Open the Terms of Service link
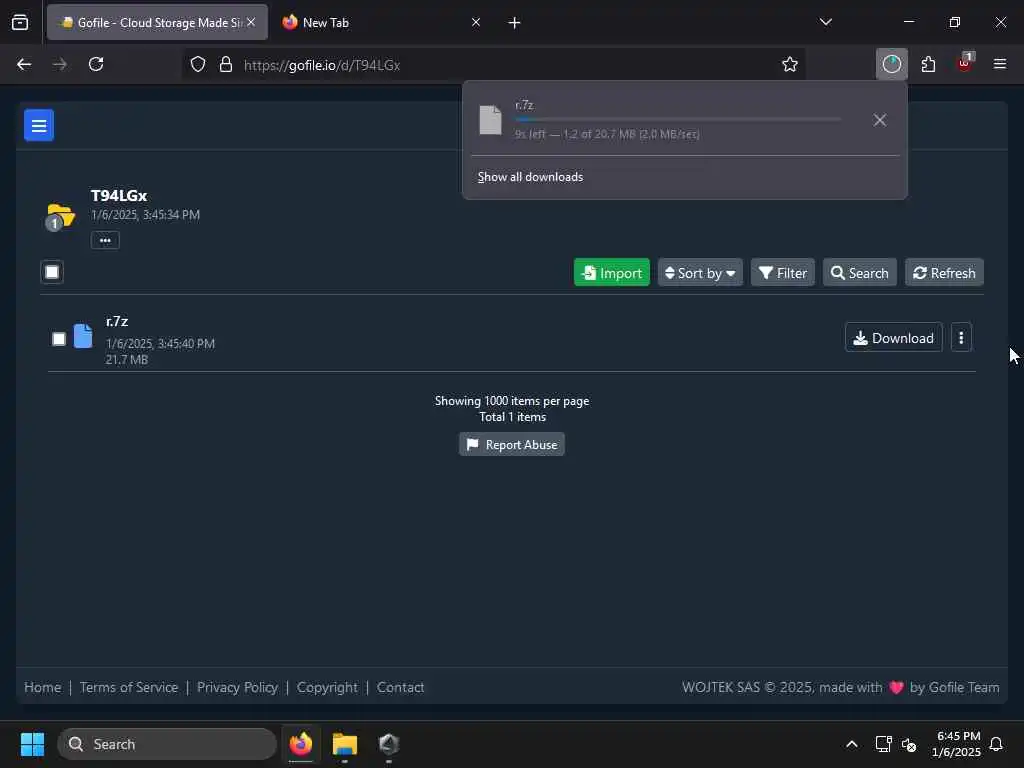This screenshot has height=768, width=1024. point(129,687)
